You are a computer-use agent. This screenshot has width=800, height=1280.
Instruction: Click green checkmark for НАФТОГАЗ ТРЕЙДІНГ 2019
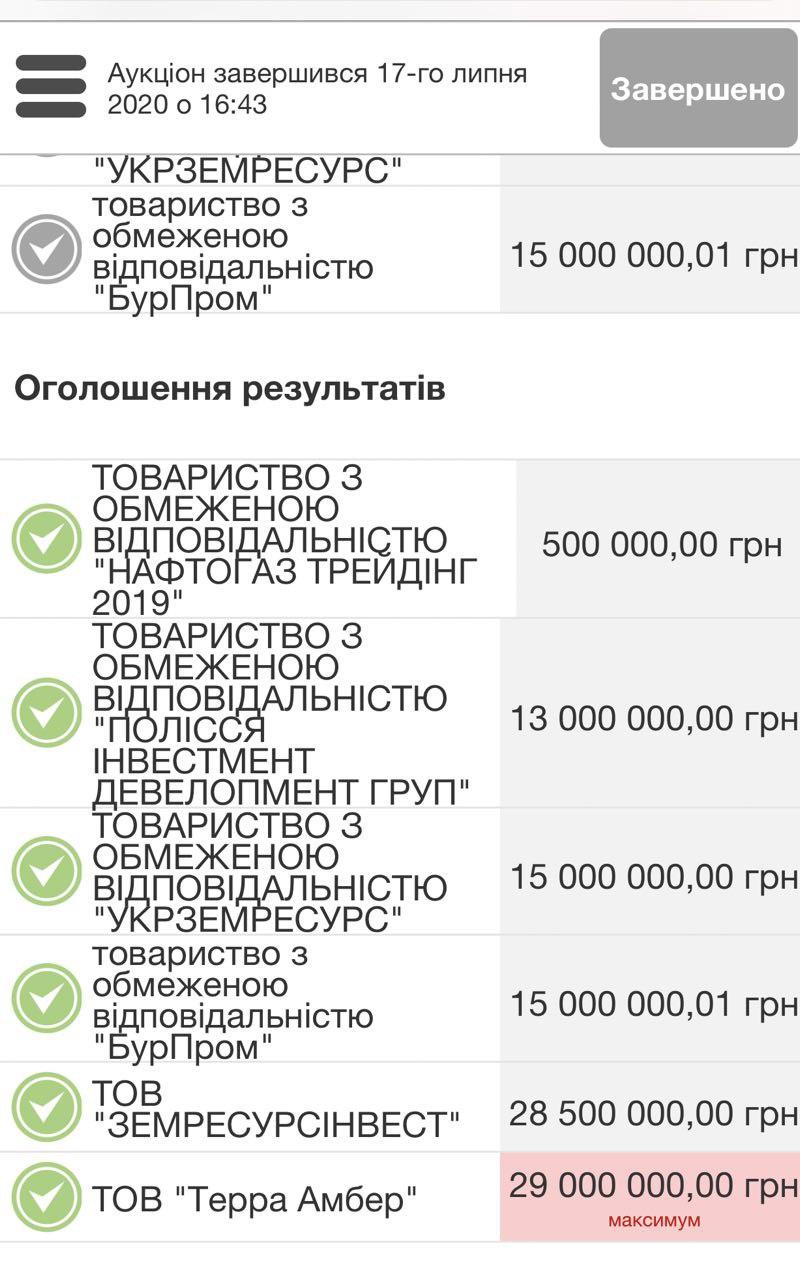point(46,539)
